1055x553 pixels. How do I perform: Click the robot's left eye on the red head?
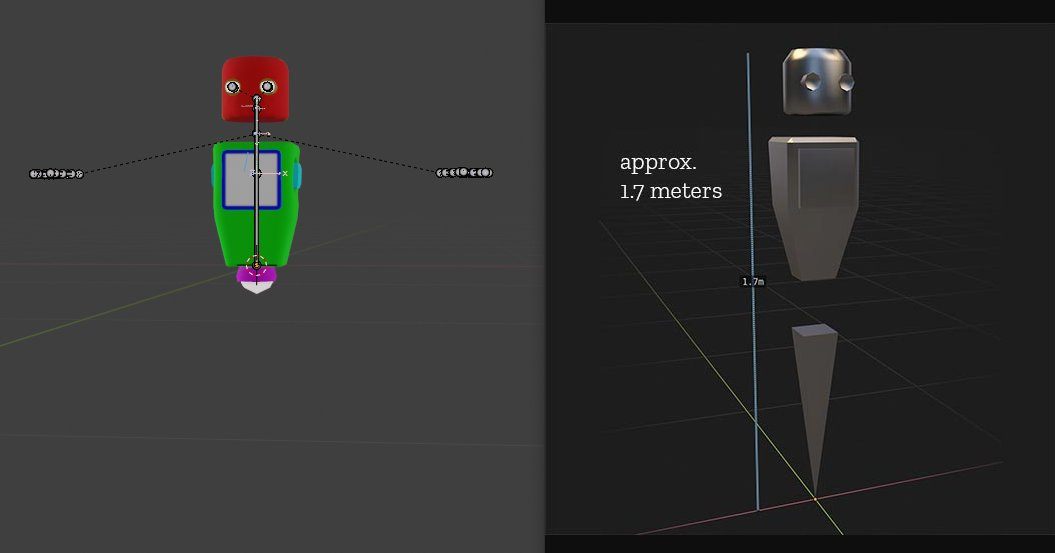coord(233,87)
